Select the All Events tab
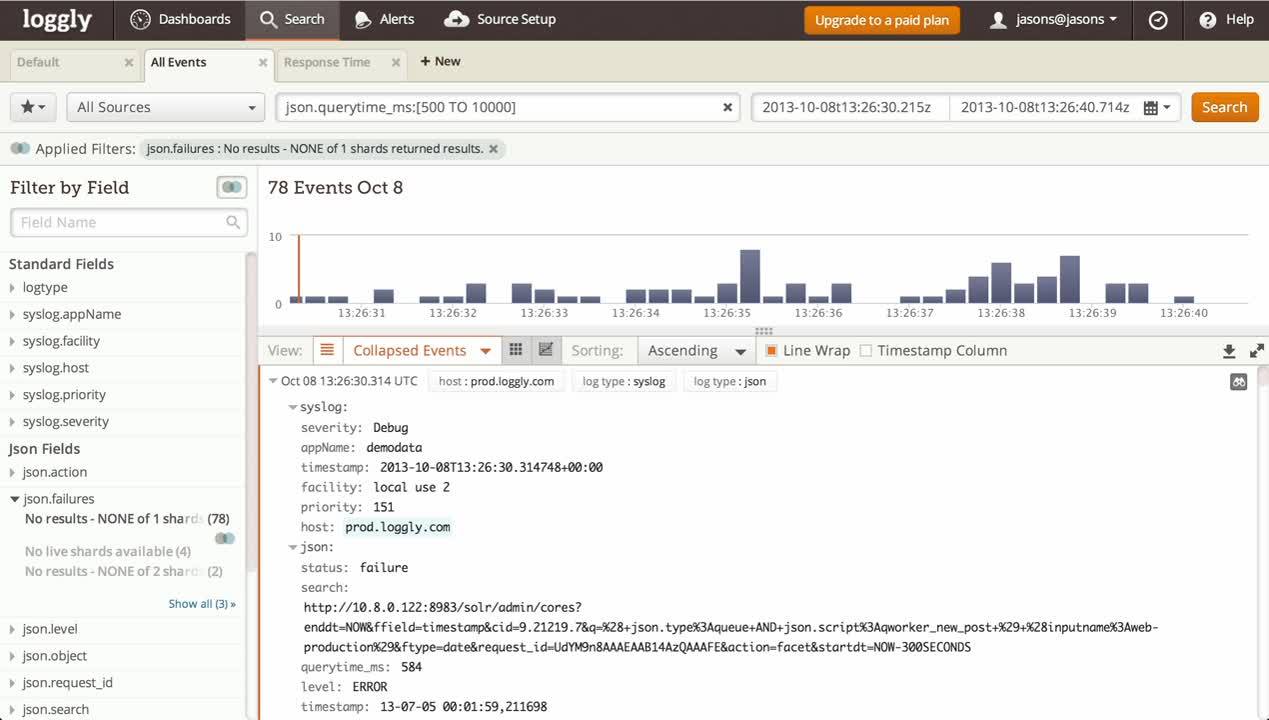The height and width of the screenshot is (720, 1269). pyautogui.click(x=178, y=62)
